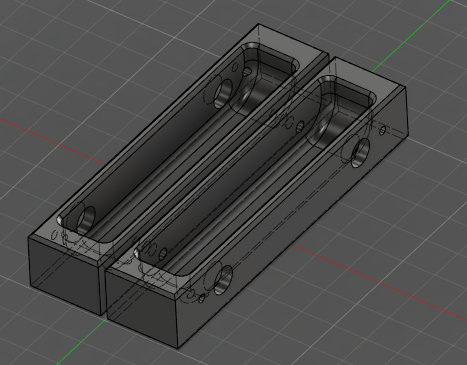Click the red X axis line
The image size is (467, 365).
379,282
